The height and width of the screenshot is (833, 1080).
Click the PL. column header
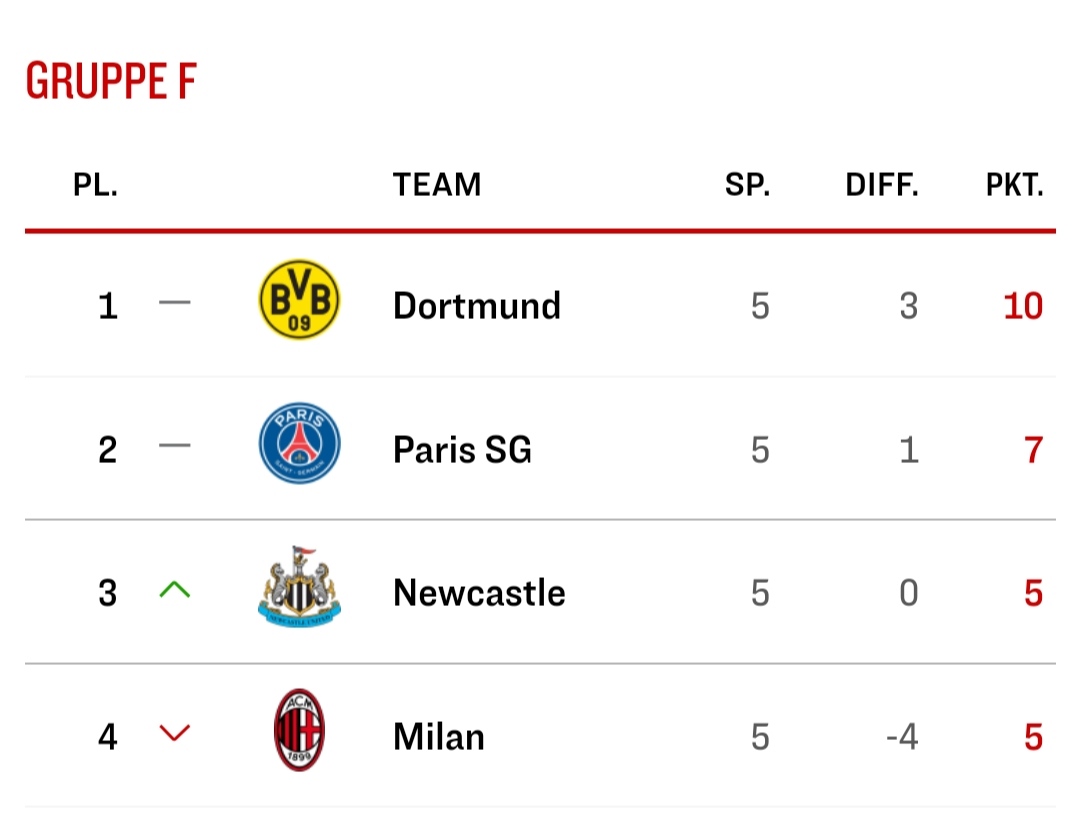point(96,185)
